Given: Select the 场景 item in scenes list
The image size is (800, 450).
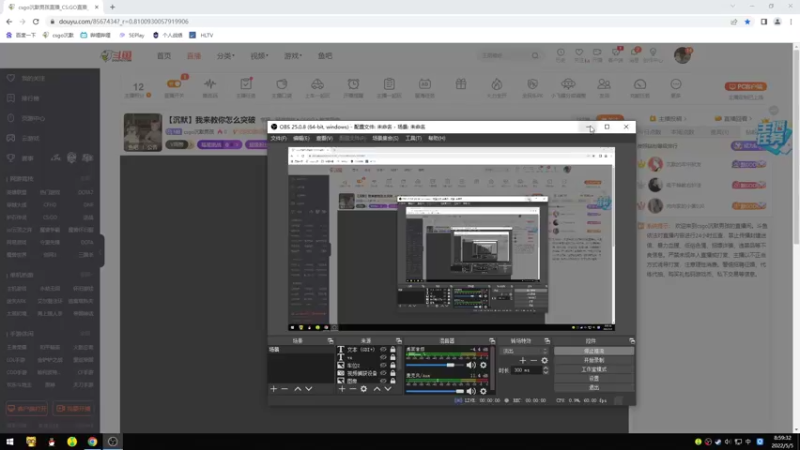Looking at the screenshot, I should pyautogui.click(x=301, y=350).
